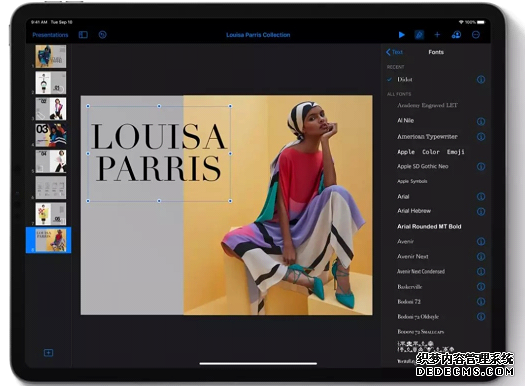Go back to Presentations
This screenshot has width=525, height=386.
[x=50, y=35]
